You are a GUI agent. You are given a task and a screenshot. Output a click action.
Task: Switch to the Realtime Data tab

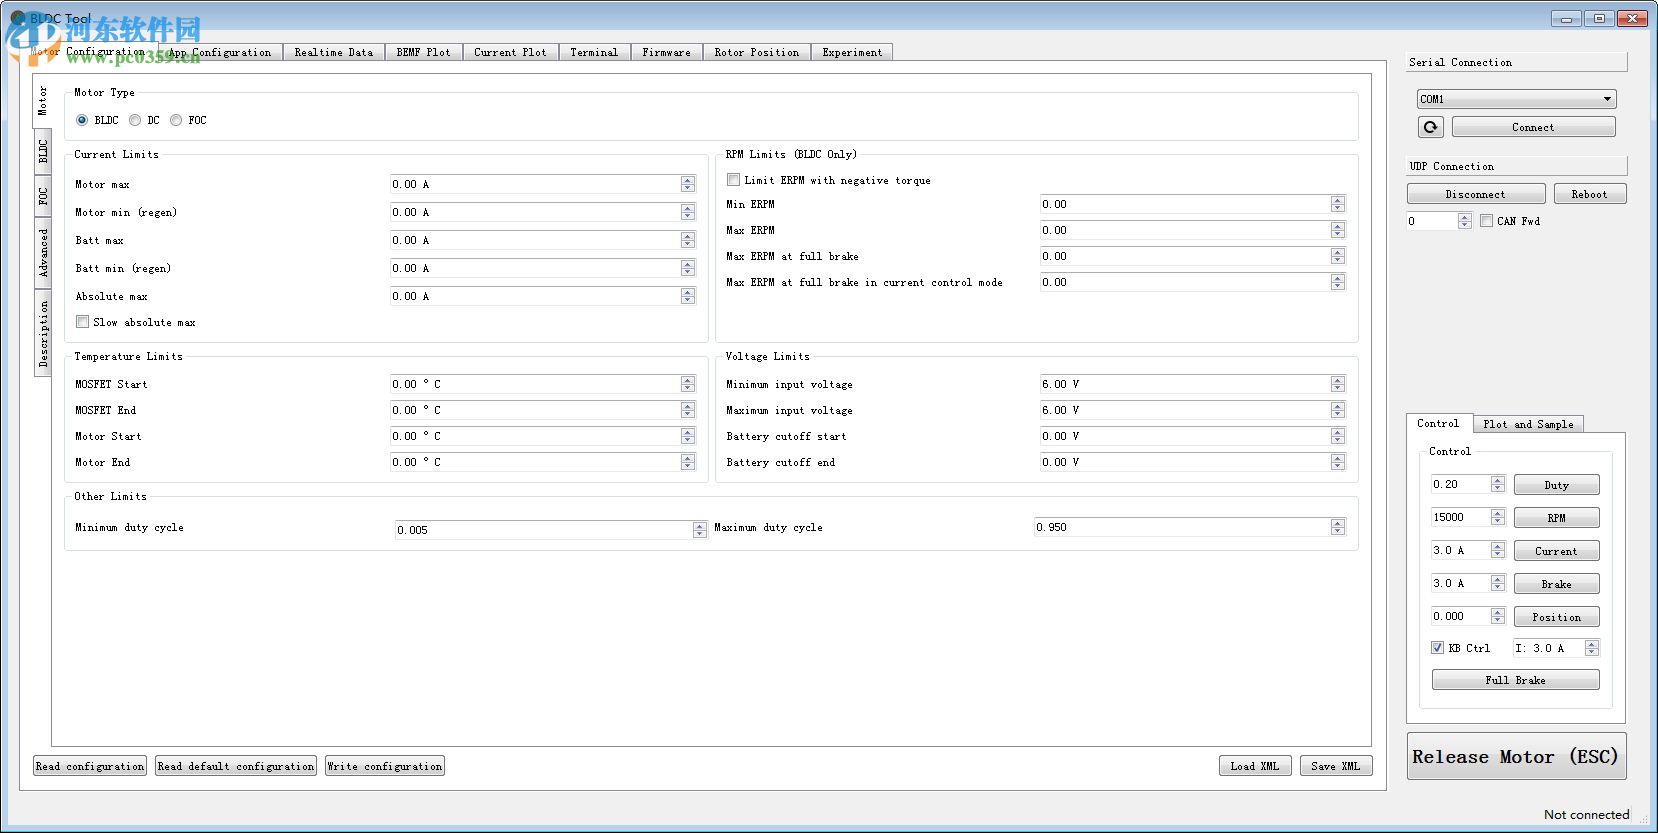pyautogui.click(x=333, y=53)
